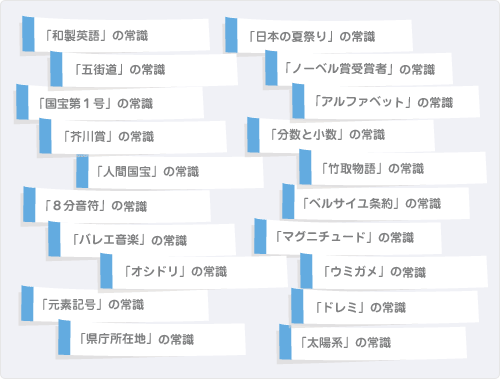Open the 「県庁所在地」の常識 topic
Image resolution: width=500 pixels, height=379 pixels.
pyautogui.click(x=152, y=338)
